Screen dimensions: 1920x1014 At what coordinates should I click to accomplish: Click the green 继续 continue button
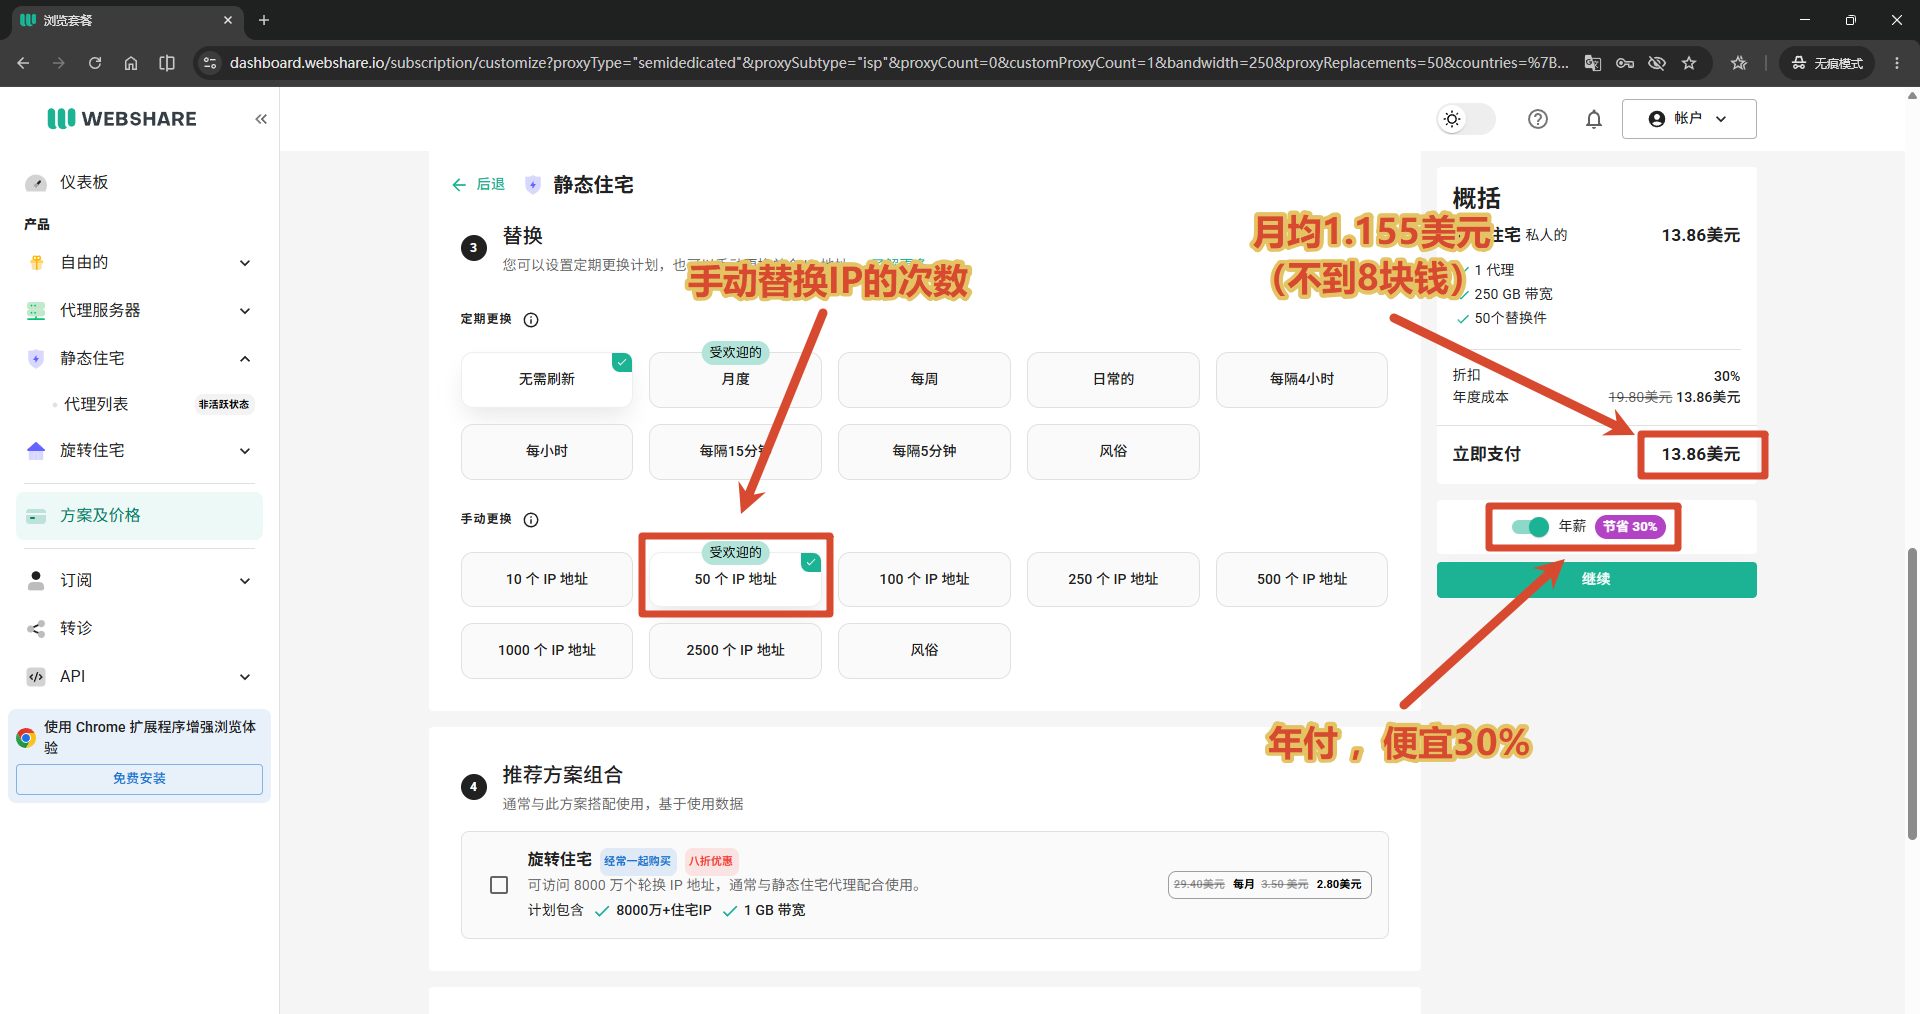click(x=1596, y=580)
